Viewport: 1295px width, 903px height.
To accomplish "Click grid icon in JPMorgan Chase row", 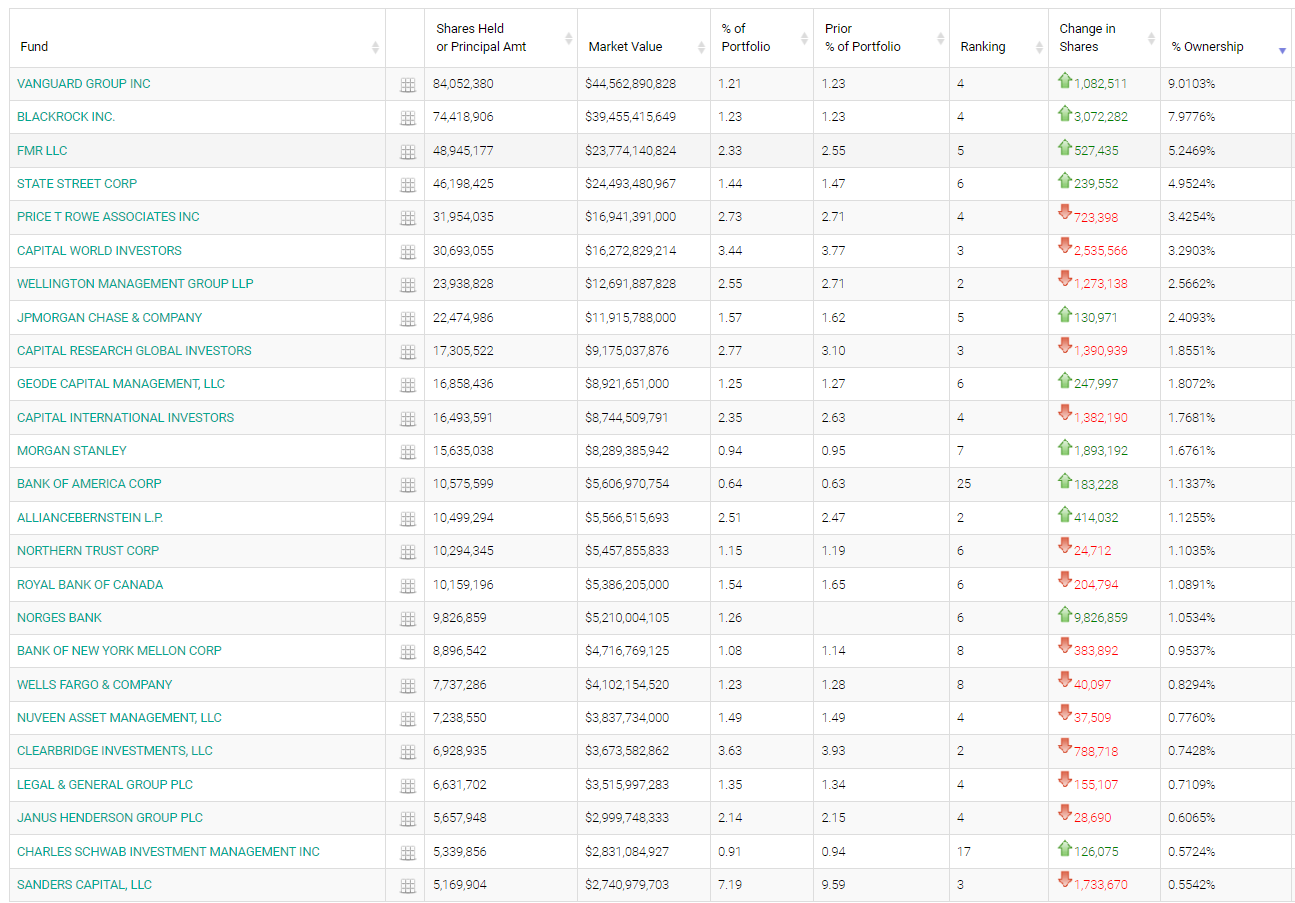I will [x=407, y=320].
